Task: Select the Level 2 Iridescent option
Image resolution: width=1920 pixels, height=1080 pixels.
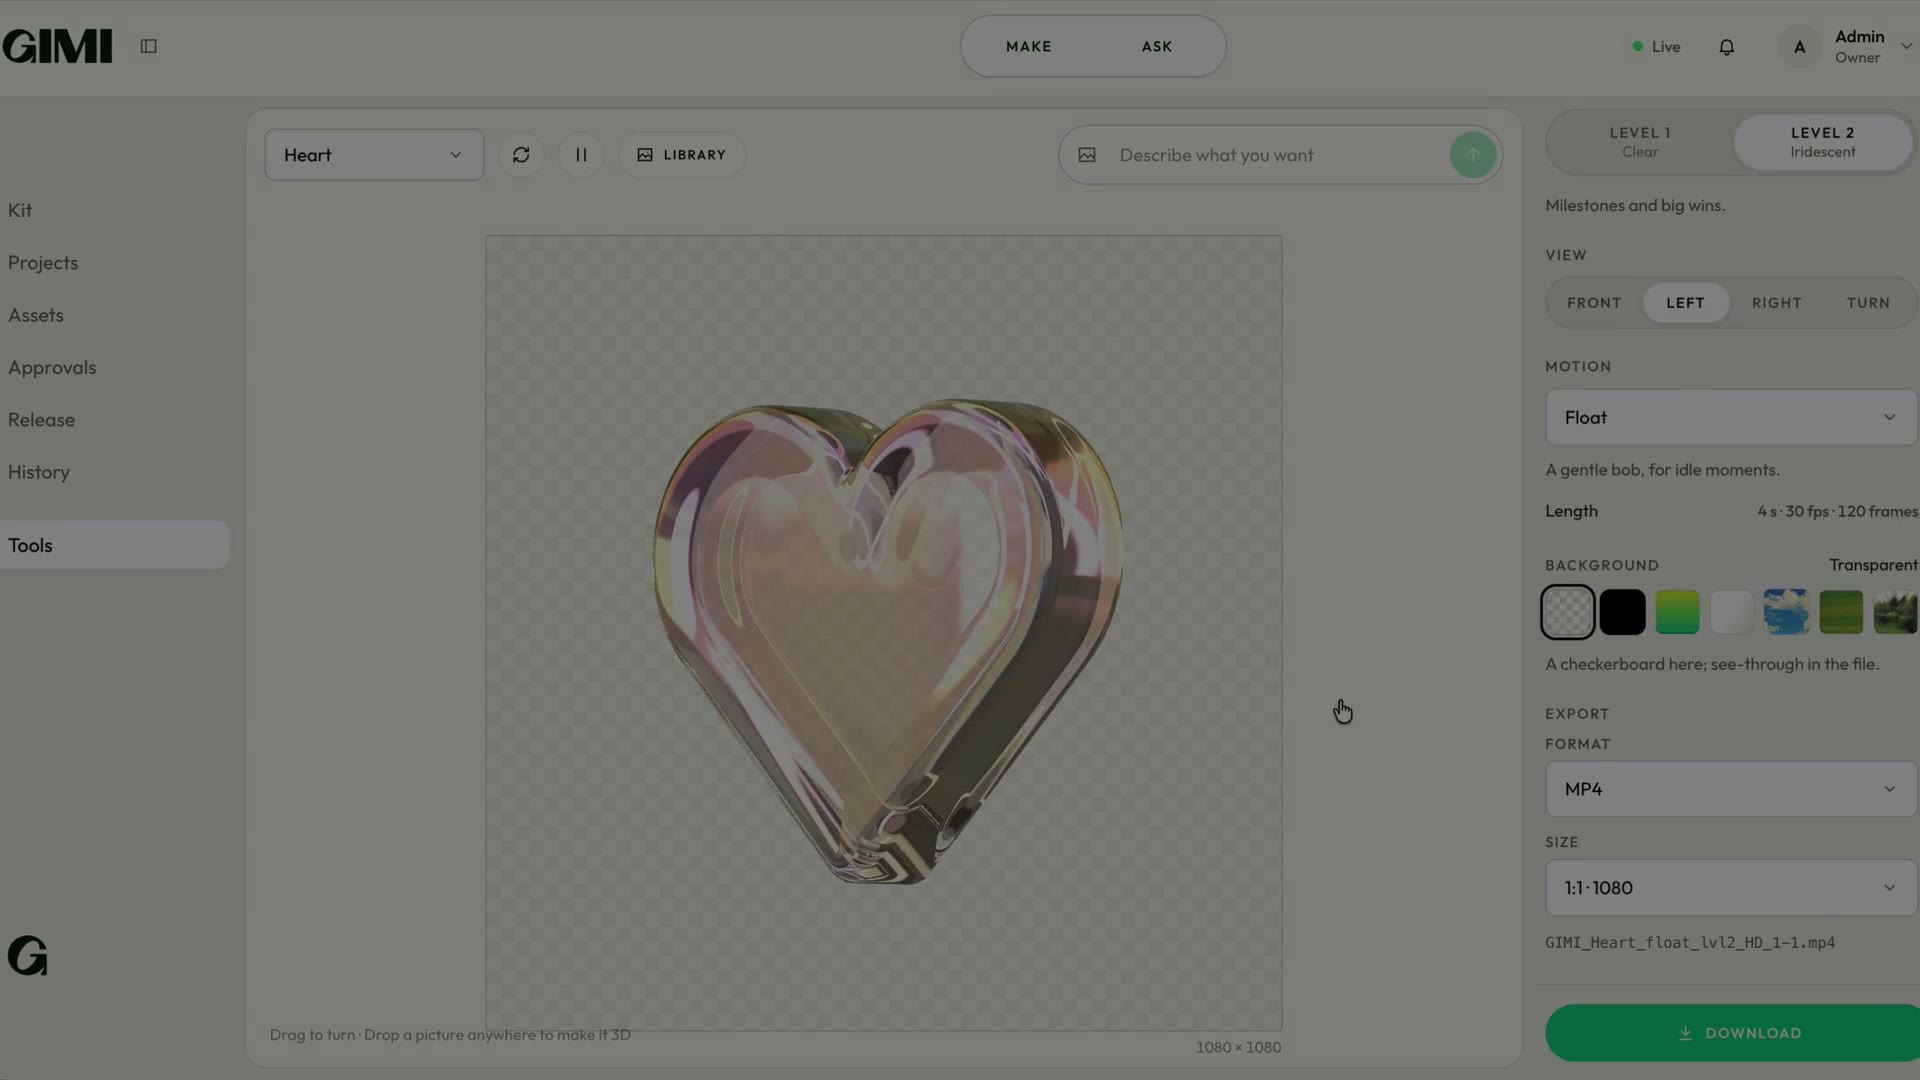Action: (1822, 142)
